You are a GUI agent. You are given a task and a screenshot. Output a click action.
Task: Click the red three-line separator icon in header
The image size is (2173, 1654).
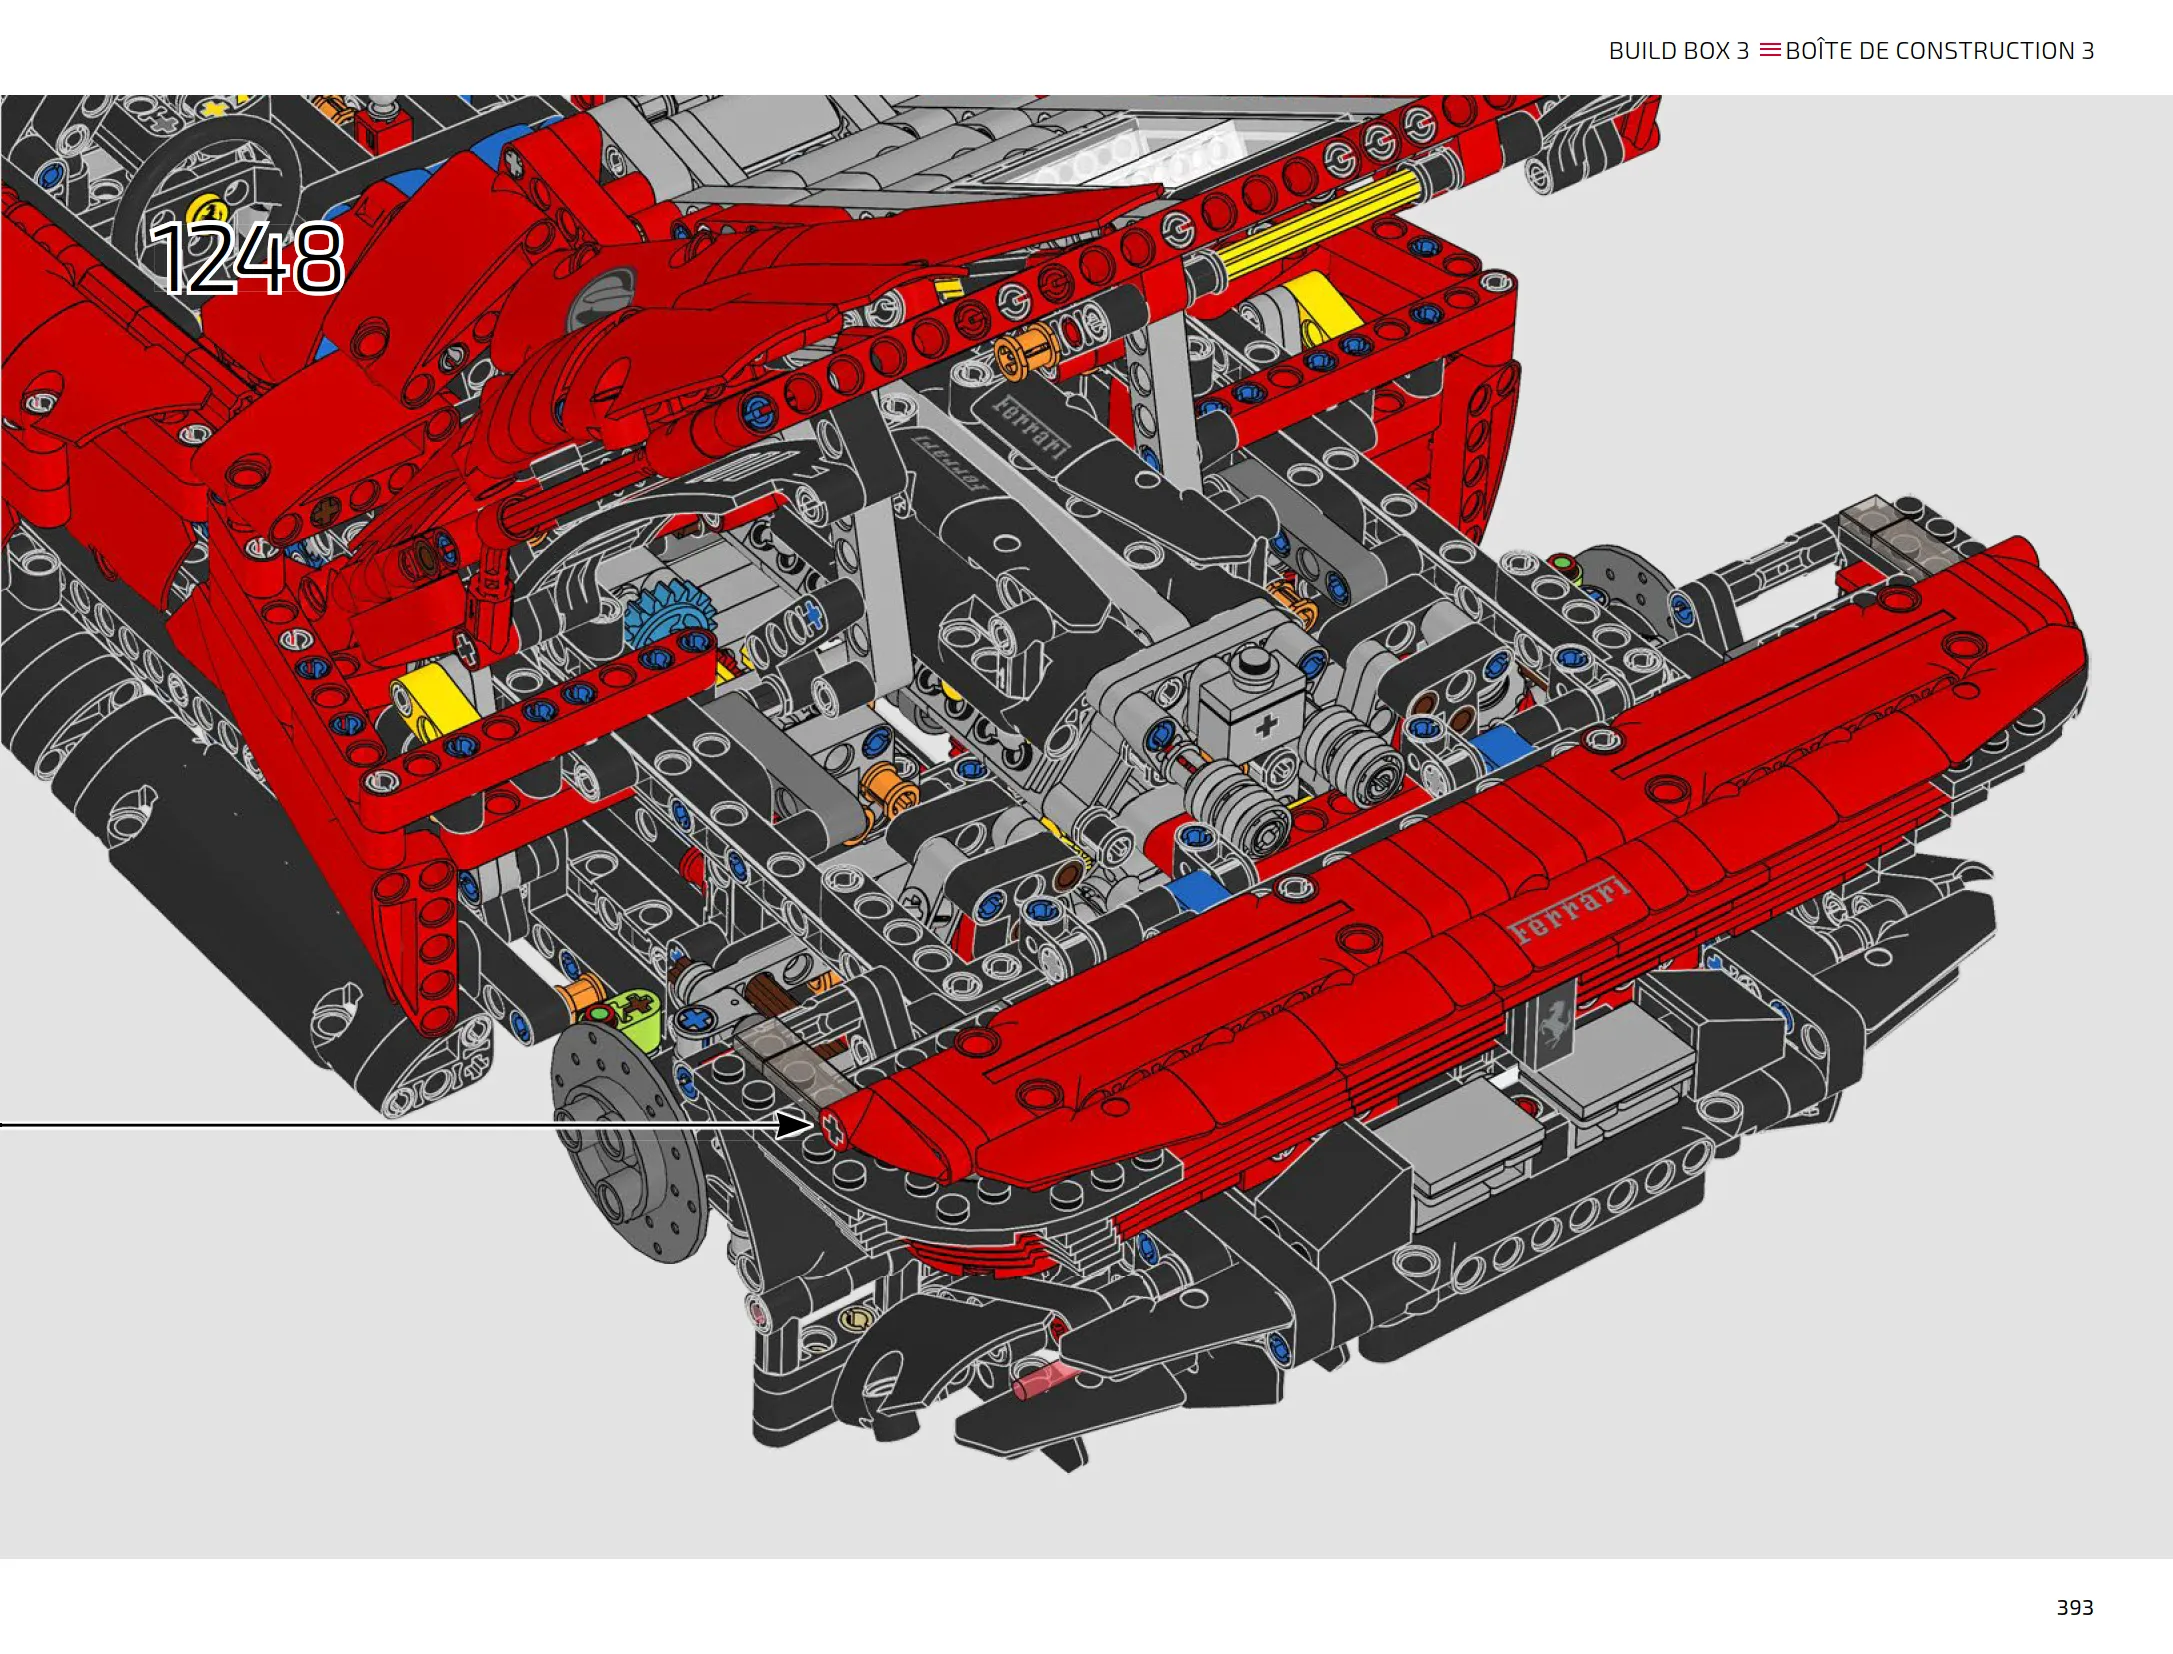[1769, 50]
